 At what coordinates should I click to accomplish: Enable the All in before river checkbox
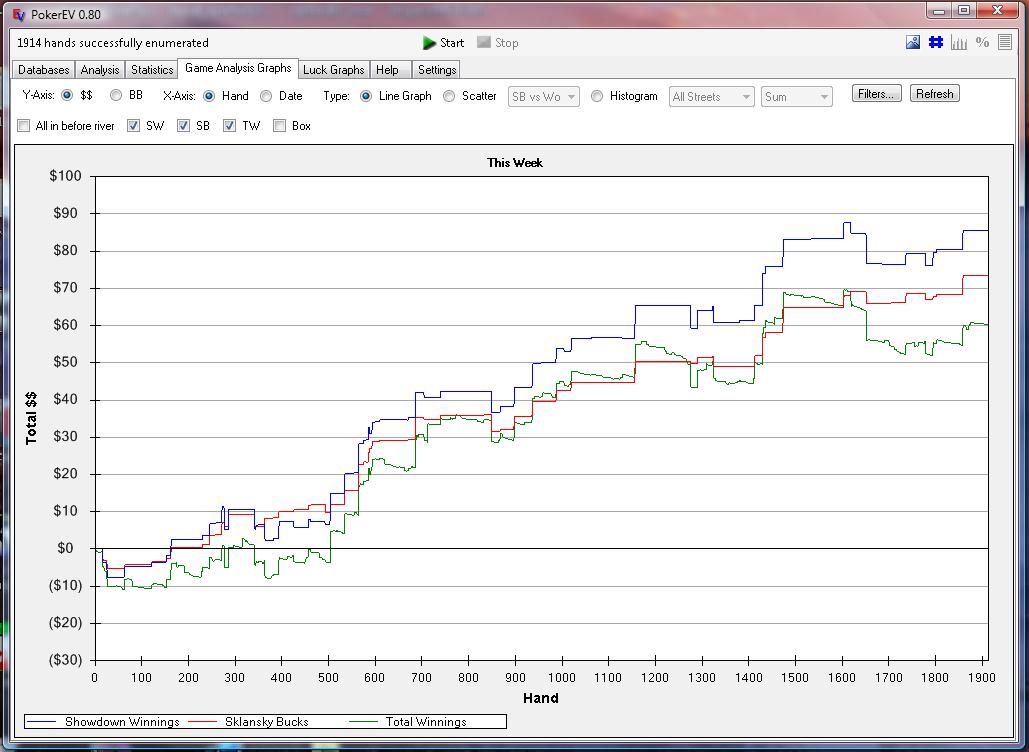coord(24,126)
